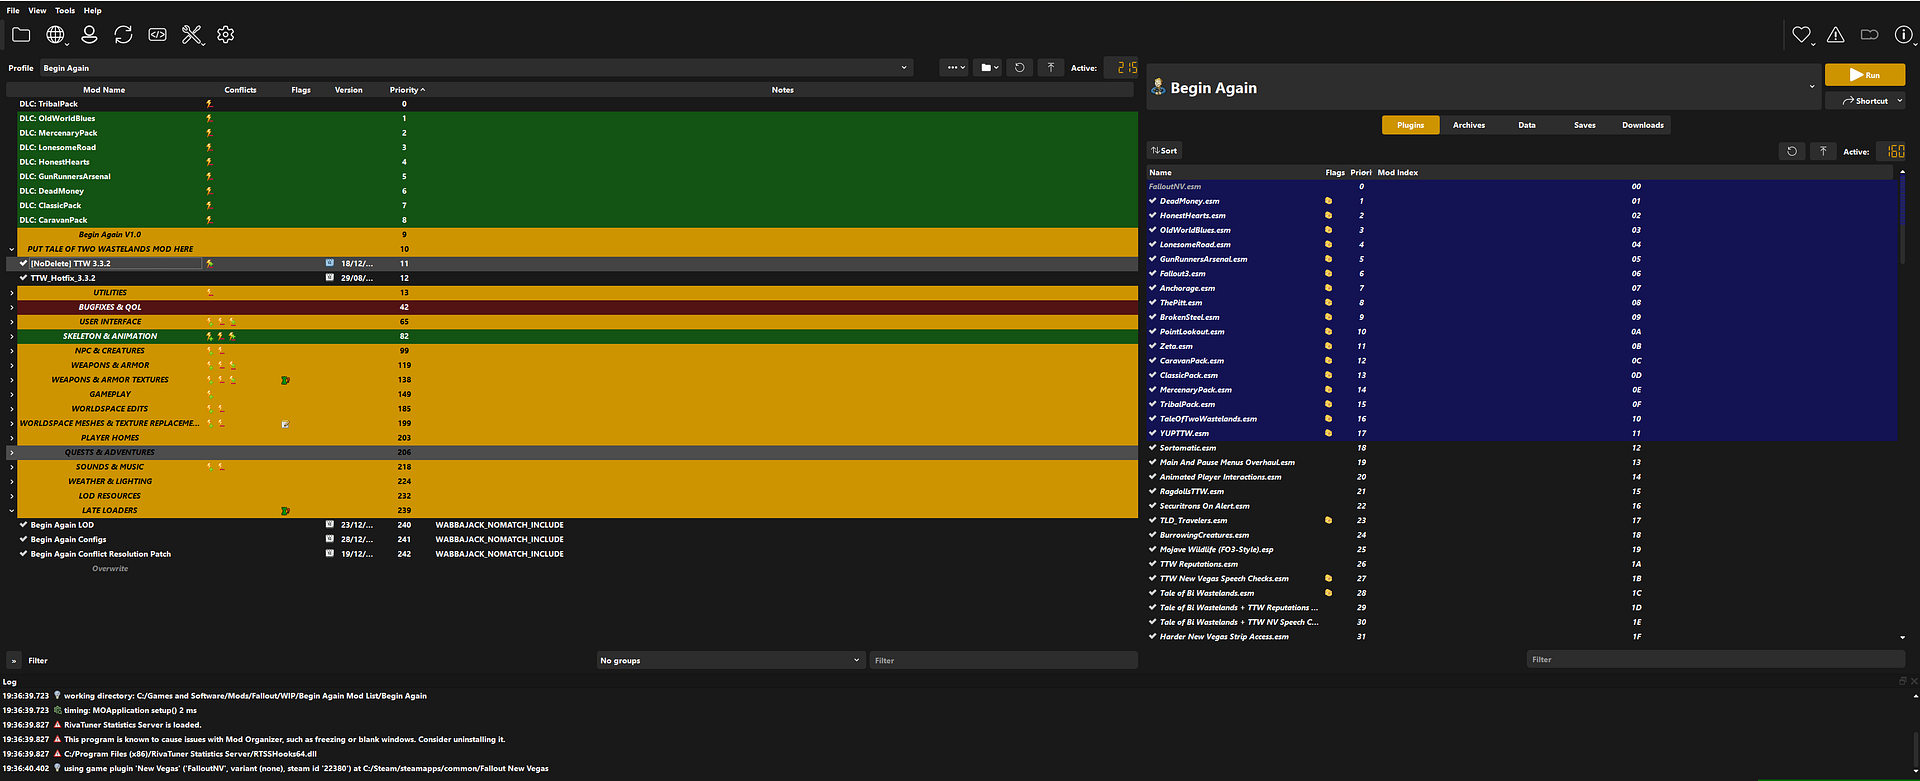Toggle the Begin Again LOD mod checkbox

[x=23, y=525]
